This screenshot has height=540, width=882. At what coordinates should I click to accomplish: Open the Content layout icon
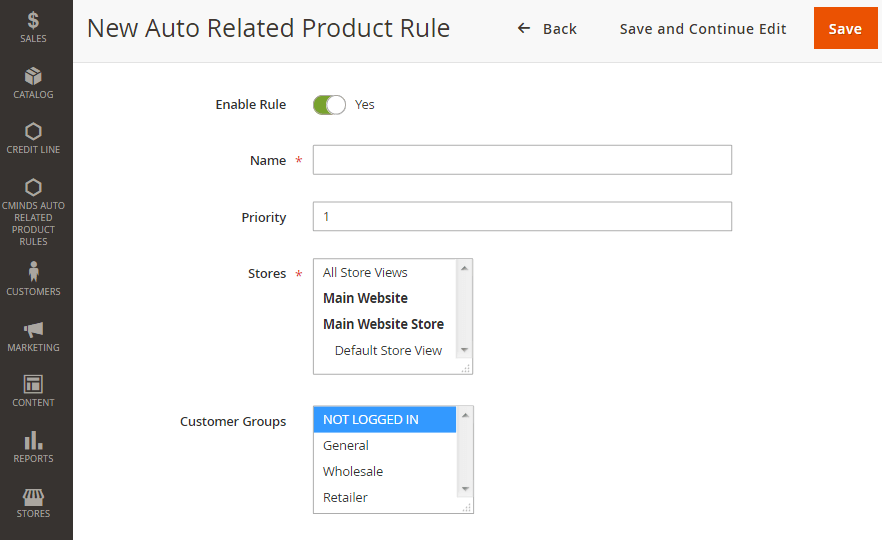tap(33, 384)
